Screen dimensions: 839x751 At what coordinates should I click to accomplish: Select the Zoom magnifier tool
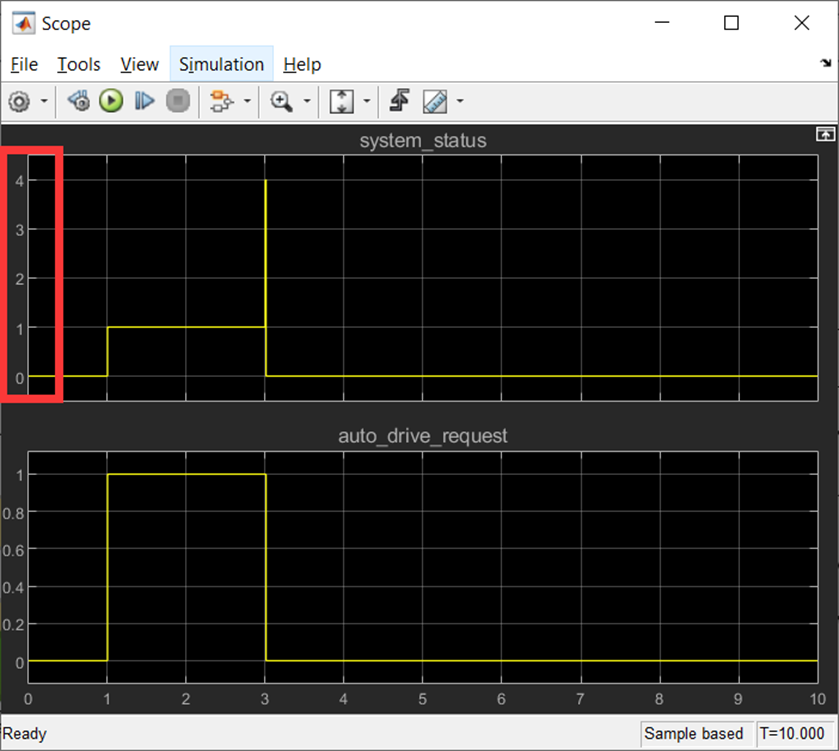281,101
